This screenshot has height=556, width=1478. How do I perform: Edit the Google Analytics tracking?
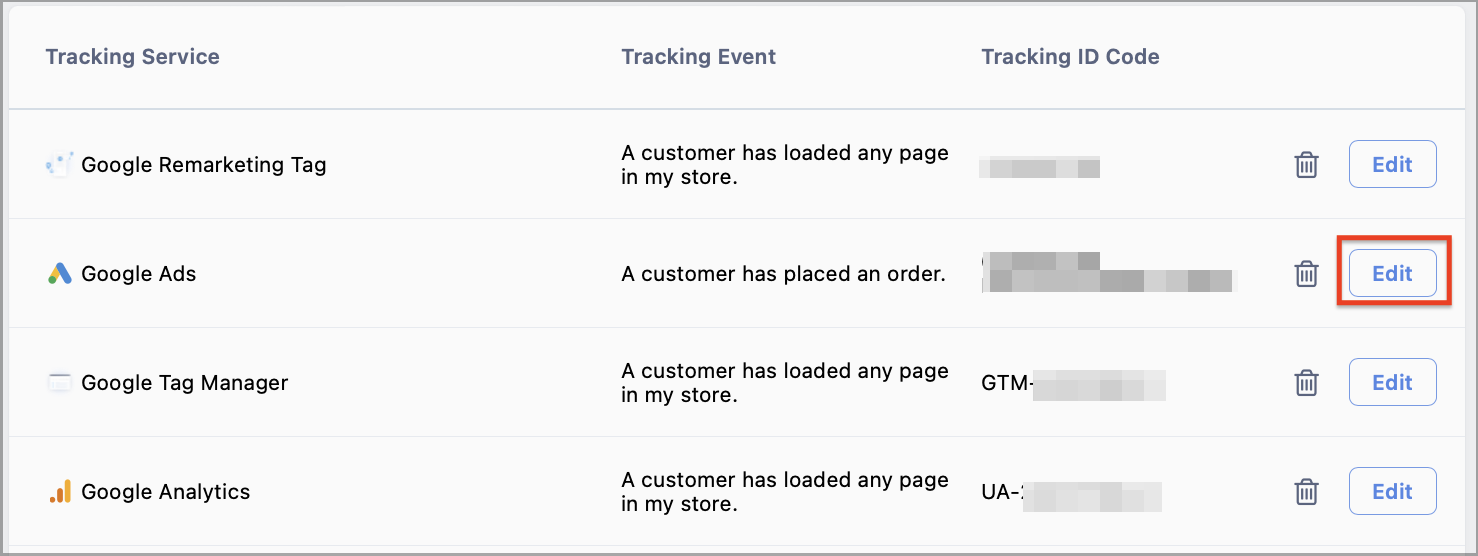point(1392,492)
